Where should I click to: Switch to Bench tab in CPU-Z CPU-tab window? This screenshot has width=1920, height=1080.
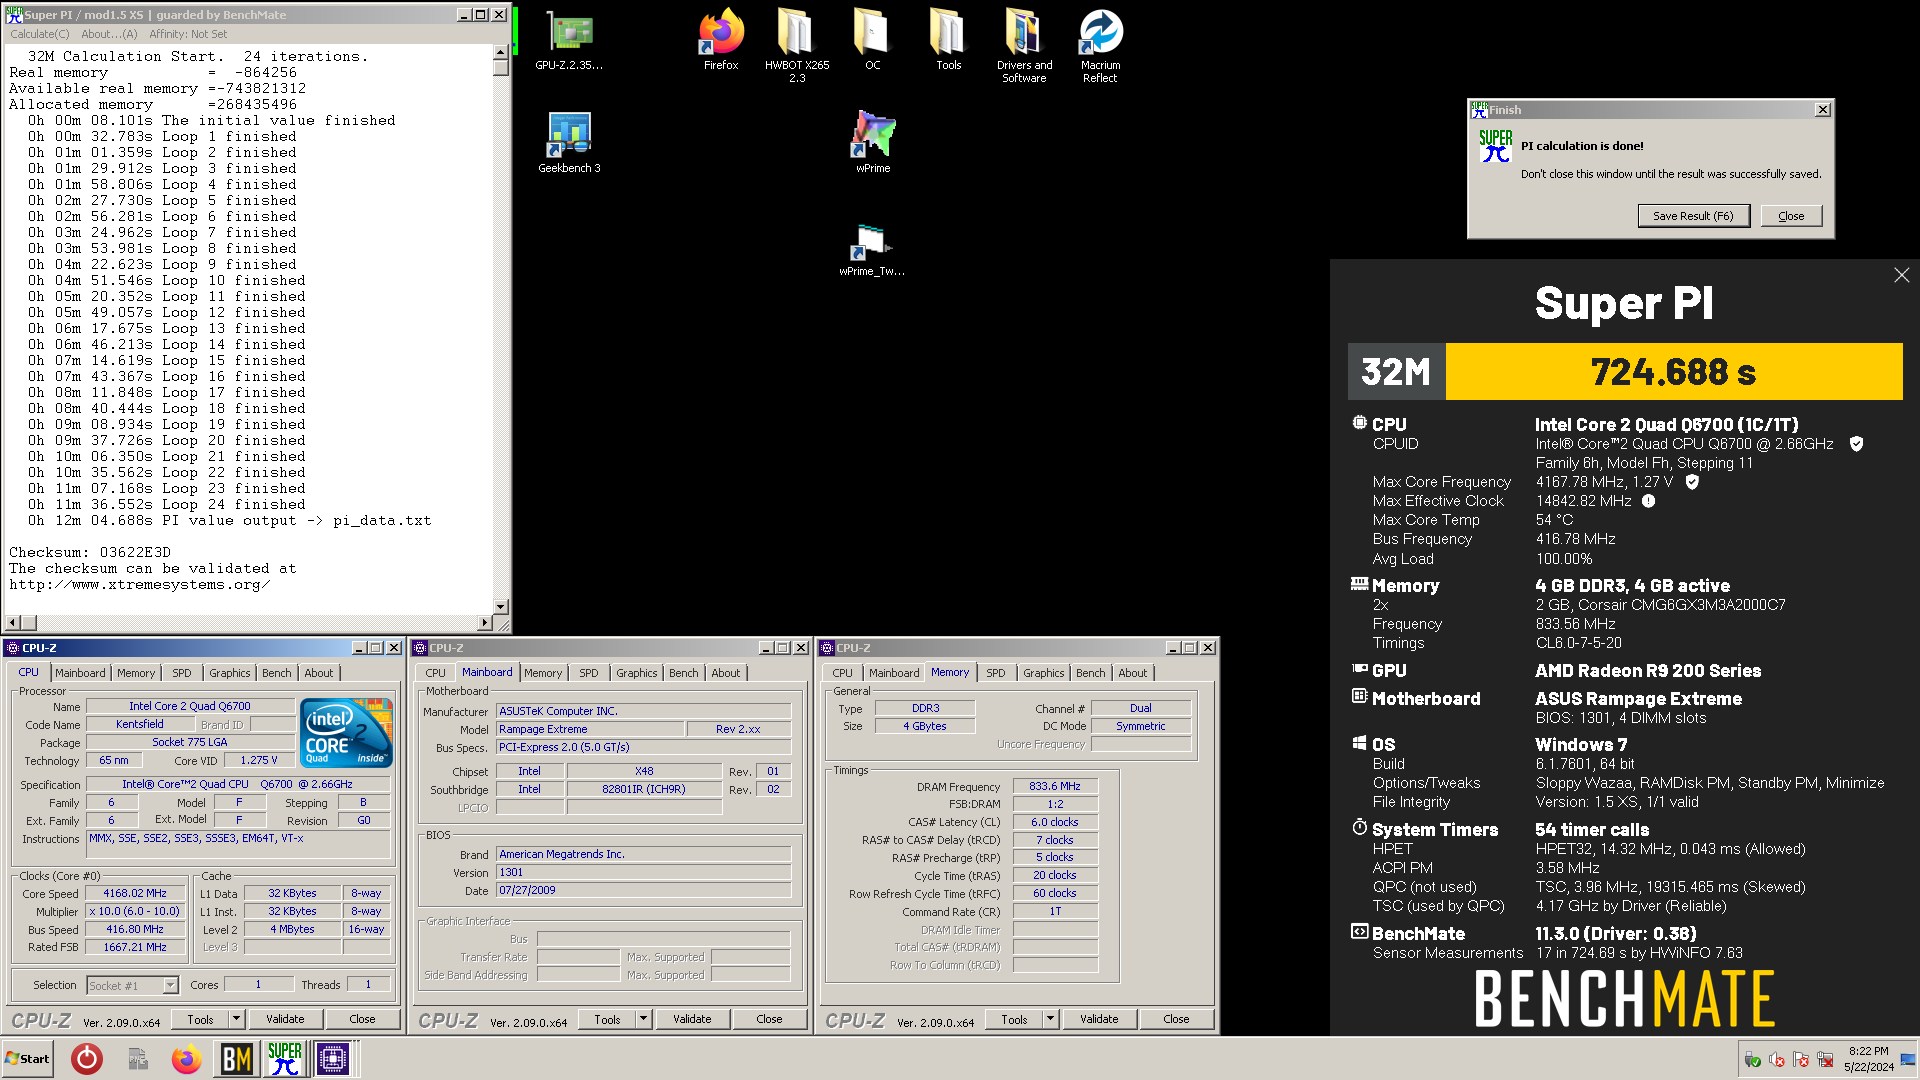(x=277, y=673)
